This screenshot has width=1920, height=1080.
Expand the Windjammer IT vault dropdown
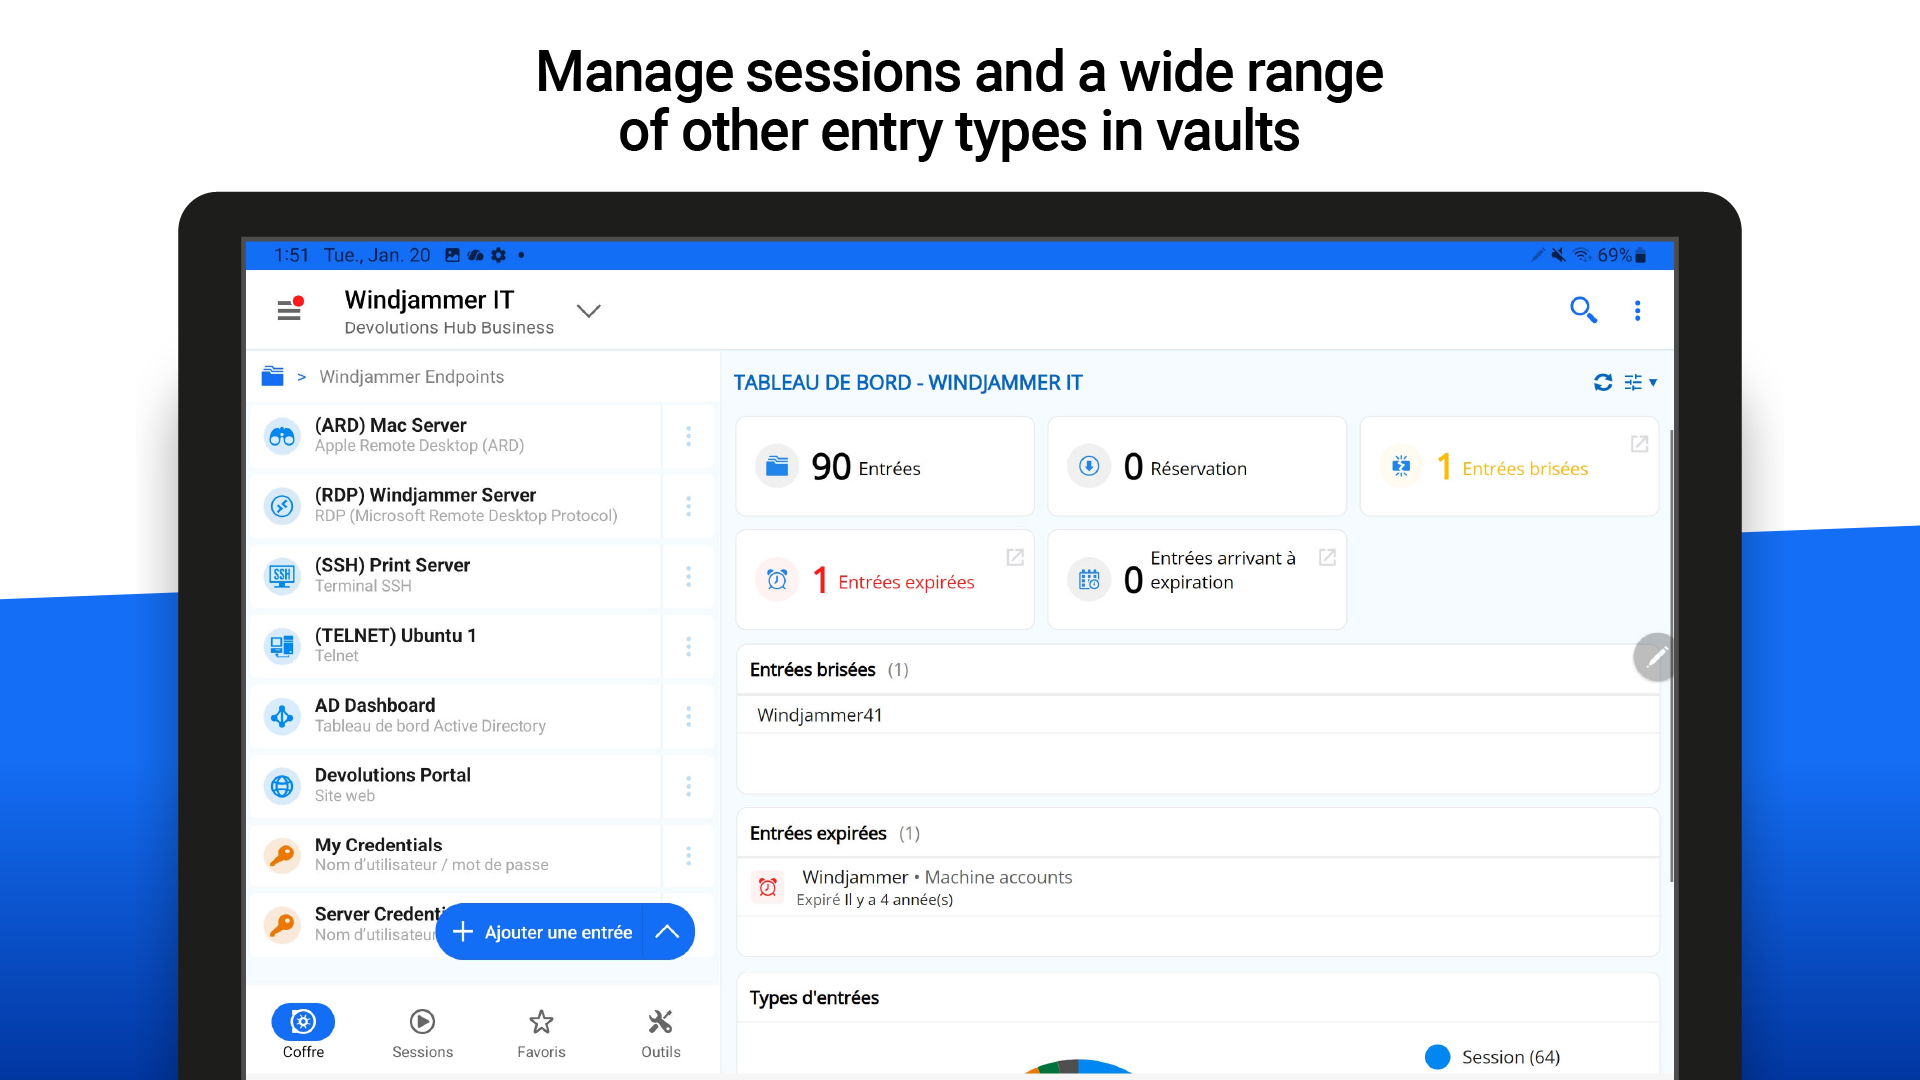(589, 311)
